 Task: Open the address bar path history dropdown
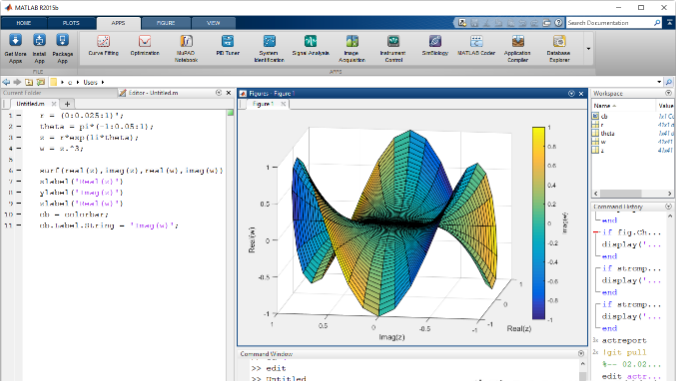(659, 82)
